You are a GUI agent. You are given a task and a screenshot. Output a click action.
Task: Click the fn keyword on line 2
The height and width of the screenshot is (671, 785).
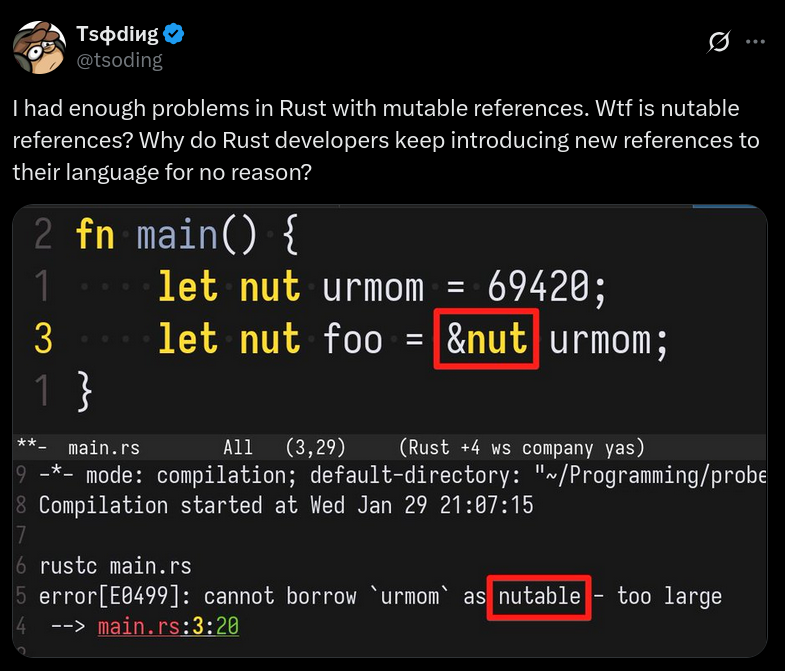pos(95,233)
